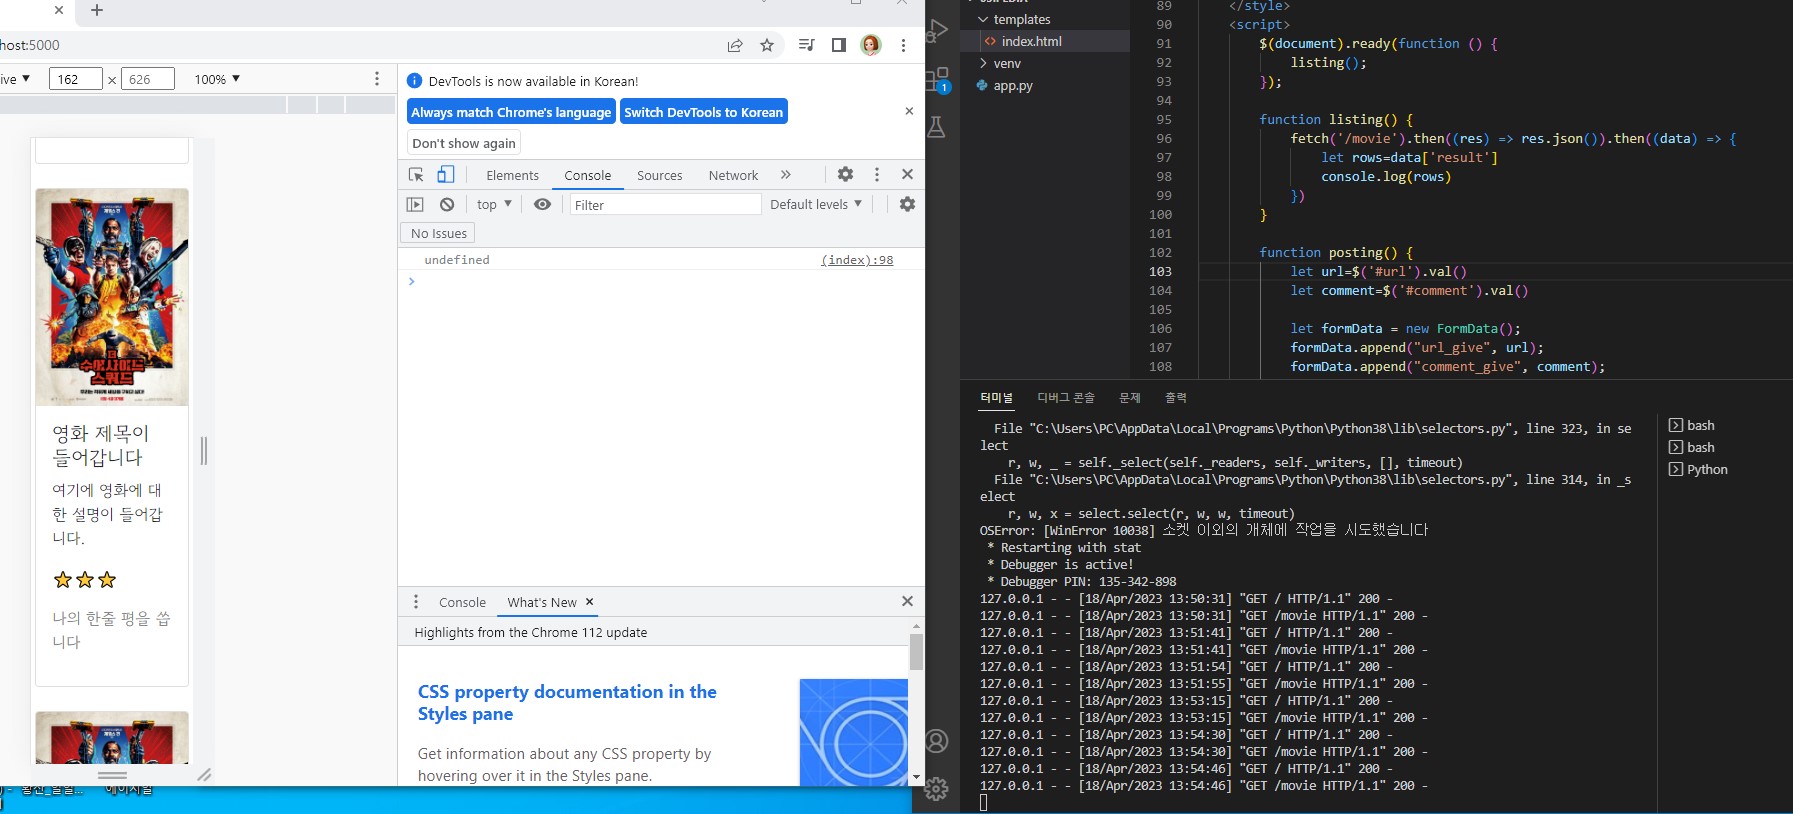This screenshot has height=814, width=1793.
Task: Open Chrome's three-dot main menu
Action: [903, 45]
